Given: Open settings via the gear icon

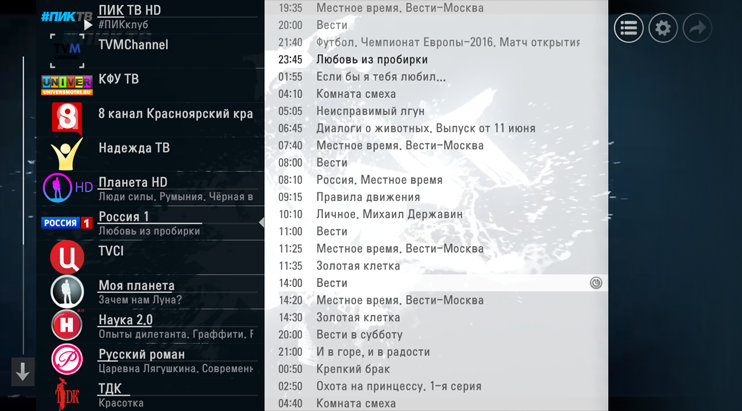Looking at the screenshot, I should 662,28.
